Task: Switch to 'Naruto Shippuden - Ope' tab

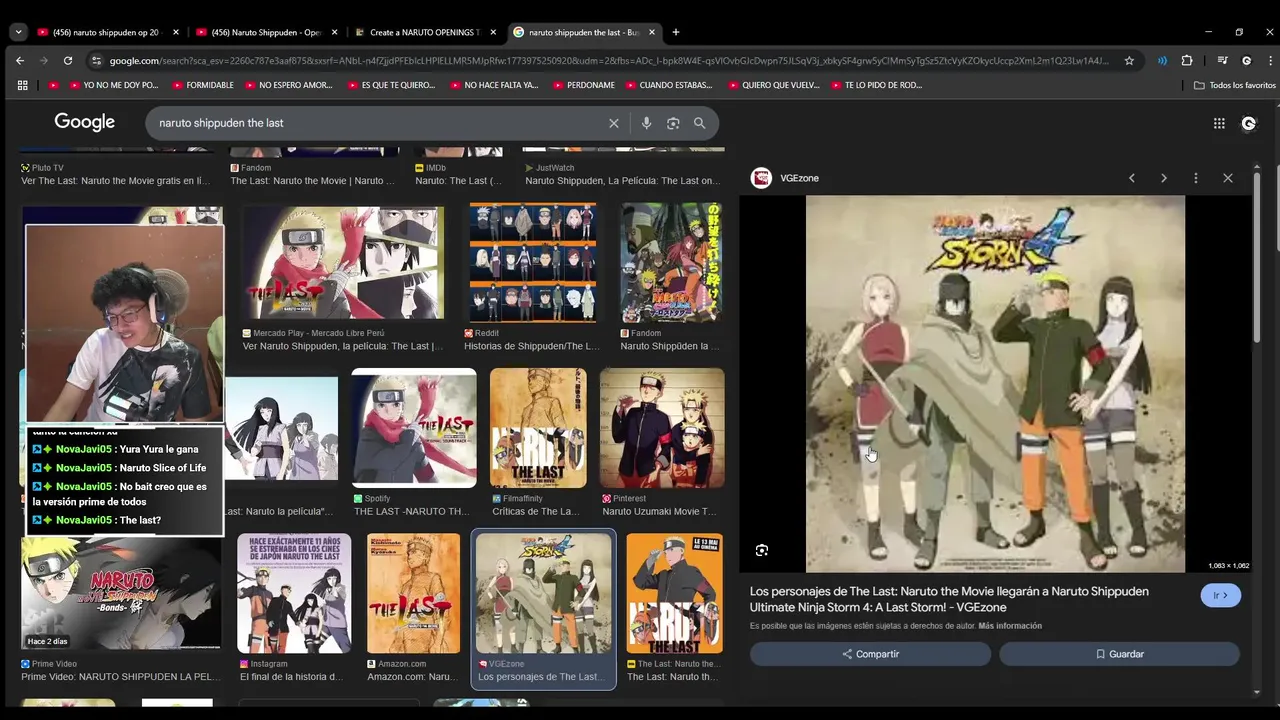Action: click(266, 32)
